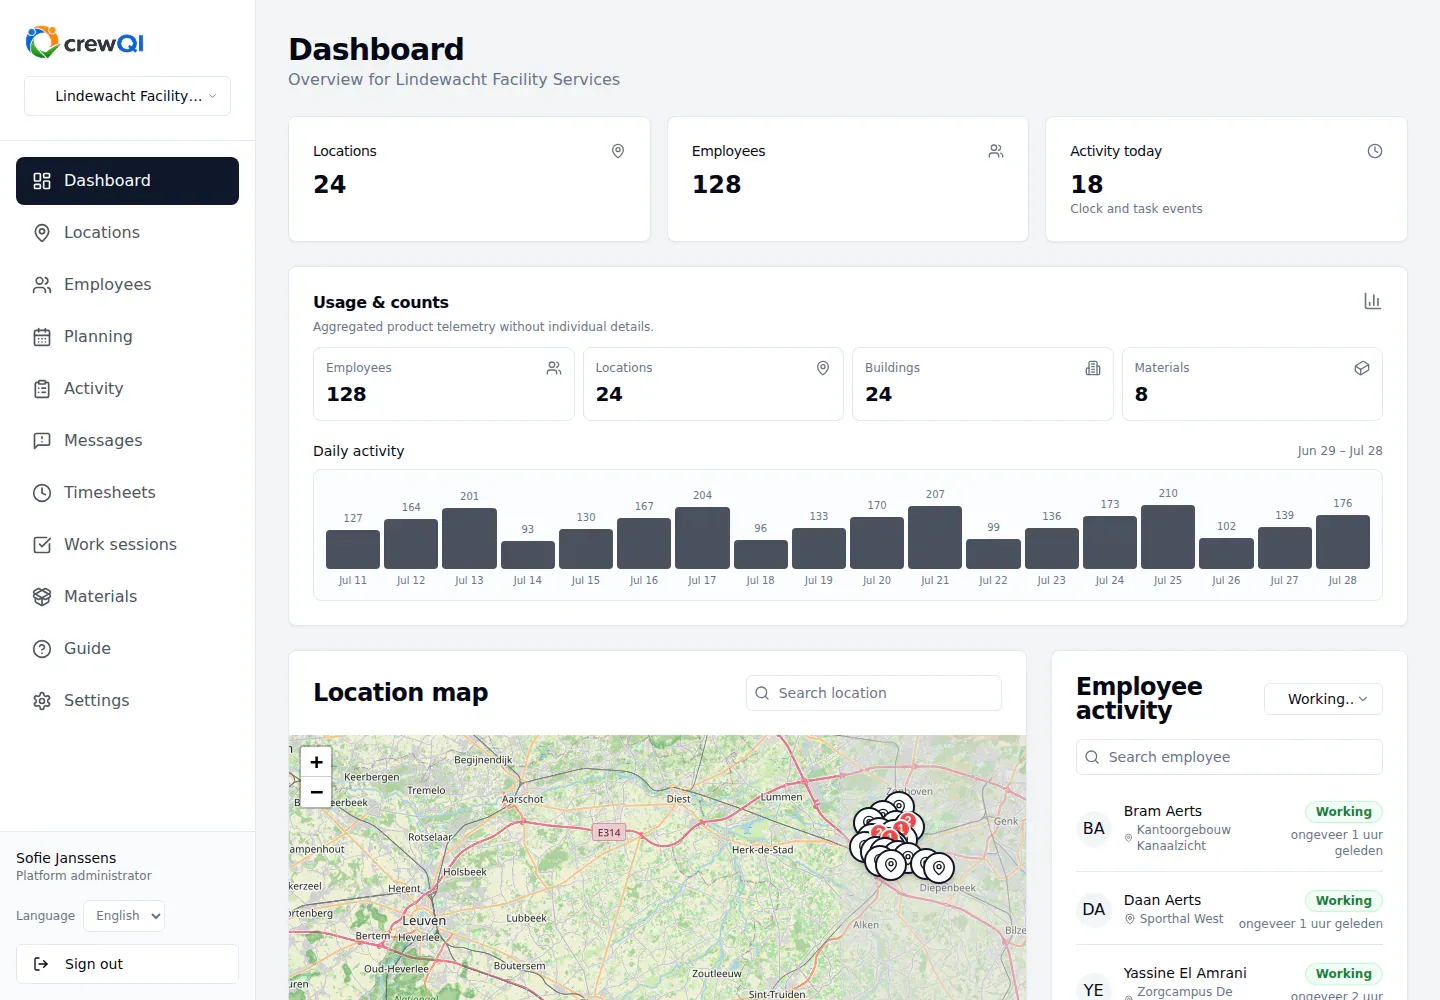Zoom in on the location map
Screen dimensions: 1440x1000
pyautogui.click(x=316, y=762)
